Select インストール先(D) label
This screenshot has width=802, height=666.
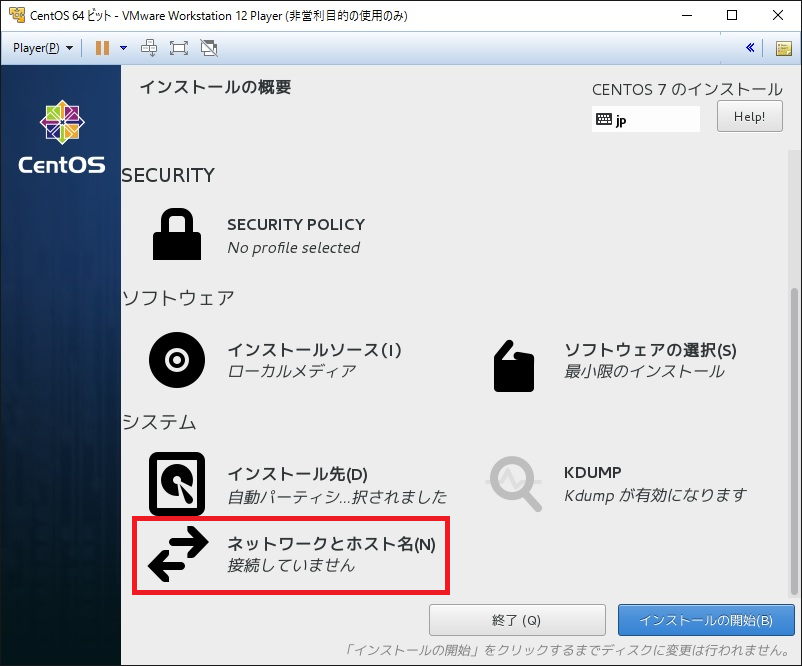pos(298,474)
